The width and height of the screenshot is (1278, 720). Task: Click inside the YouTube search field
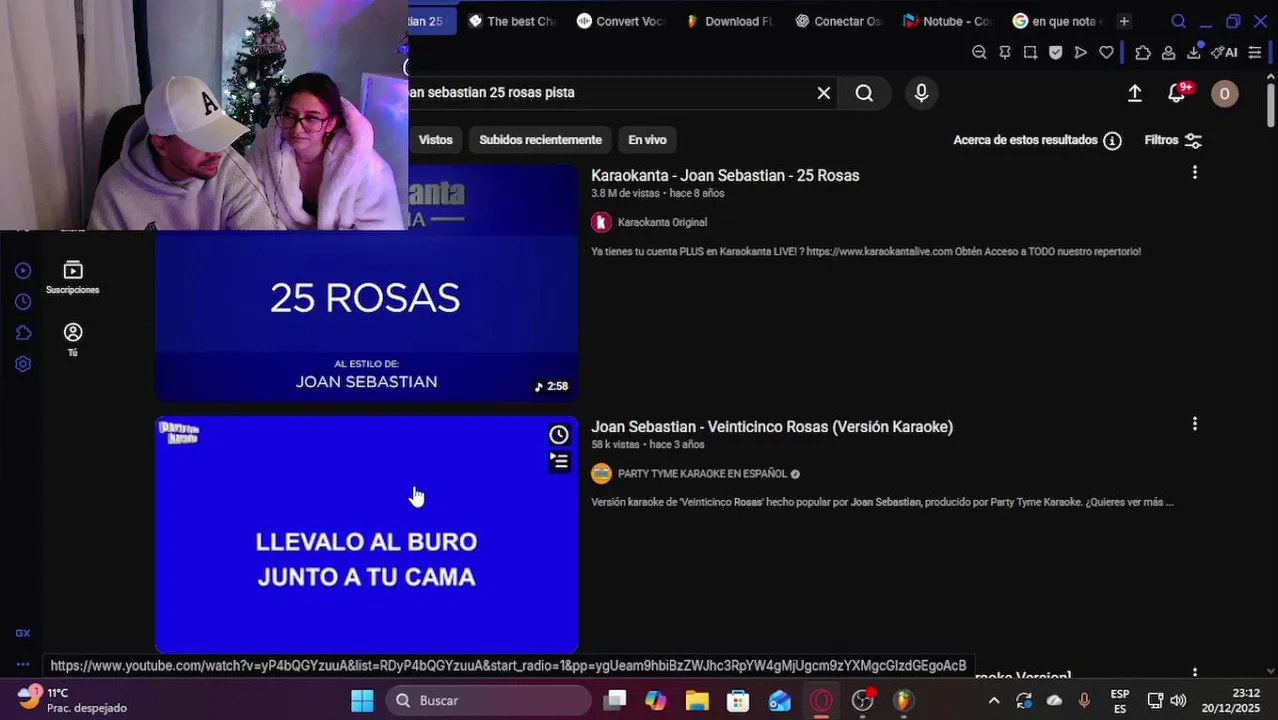pos(610,93)
